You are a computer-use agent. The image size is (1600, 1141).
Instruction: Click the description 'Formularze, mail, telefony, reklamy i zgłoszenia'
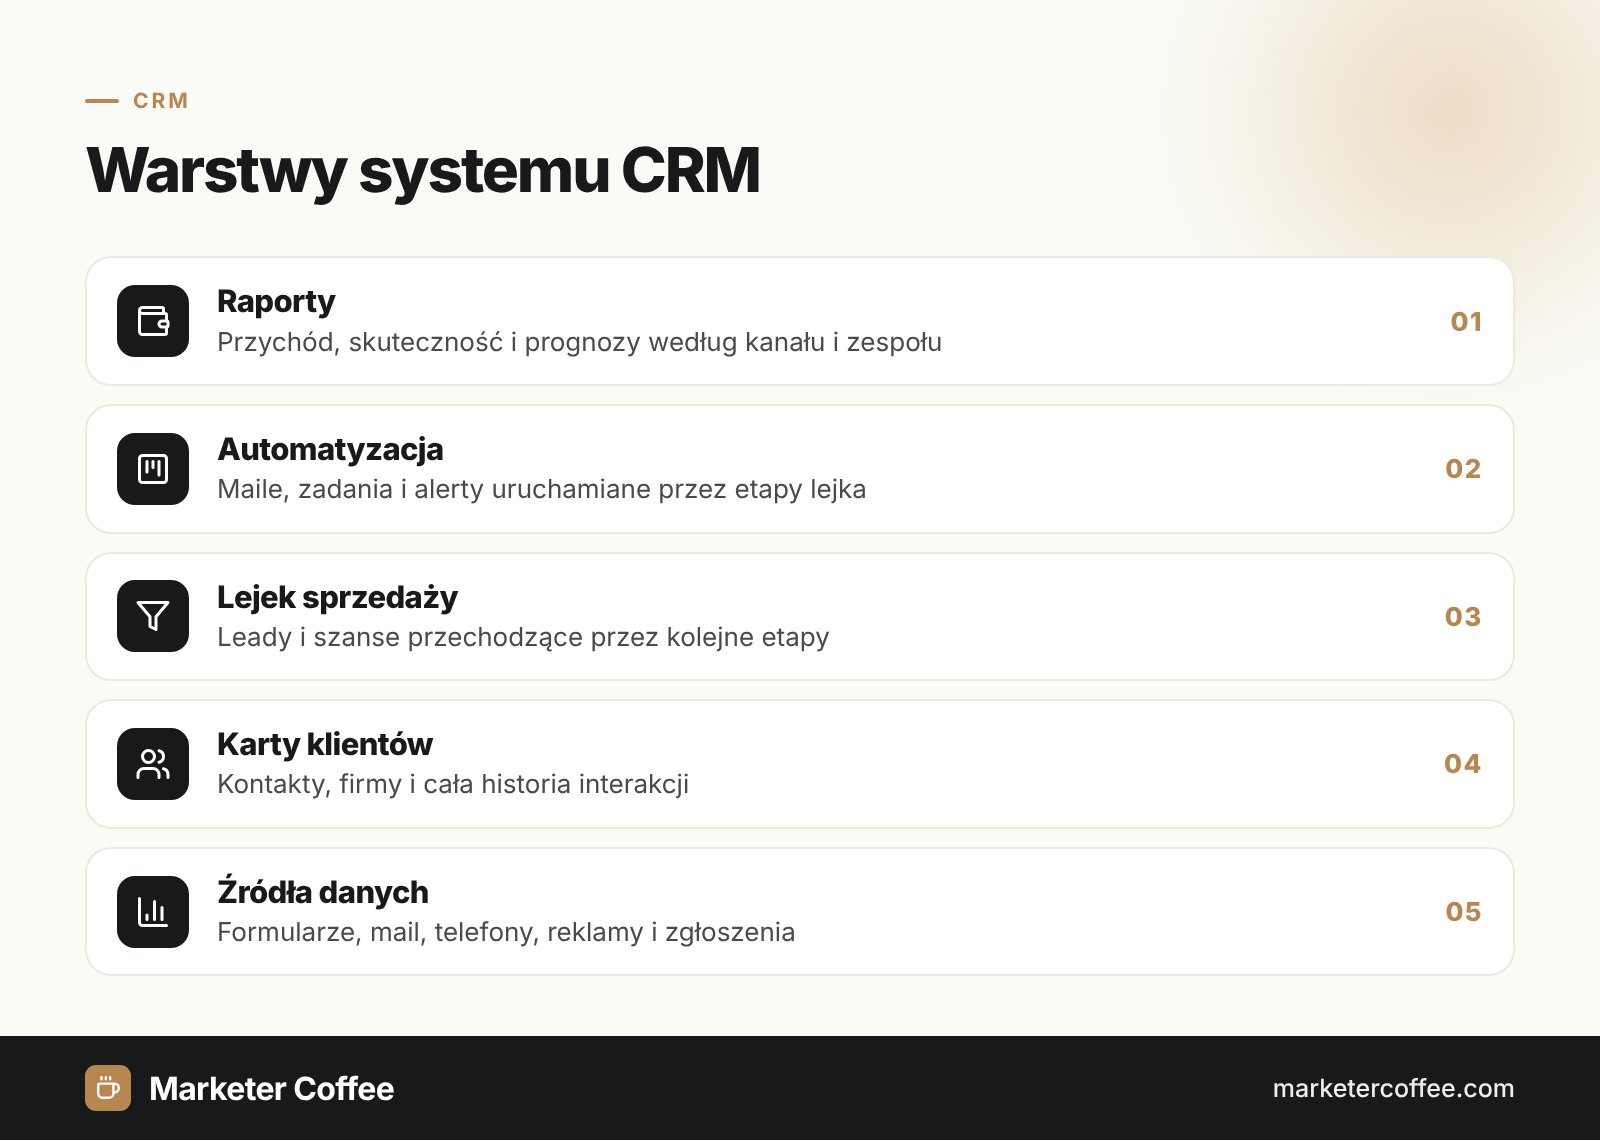[x=506, y=932]
